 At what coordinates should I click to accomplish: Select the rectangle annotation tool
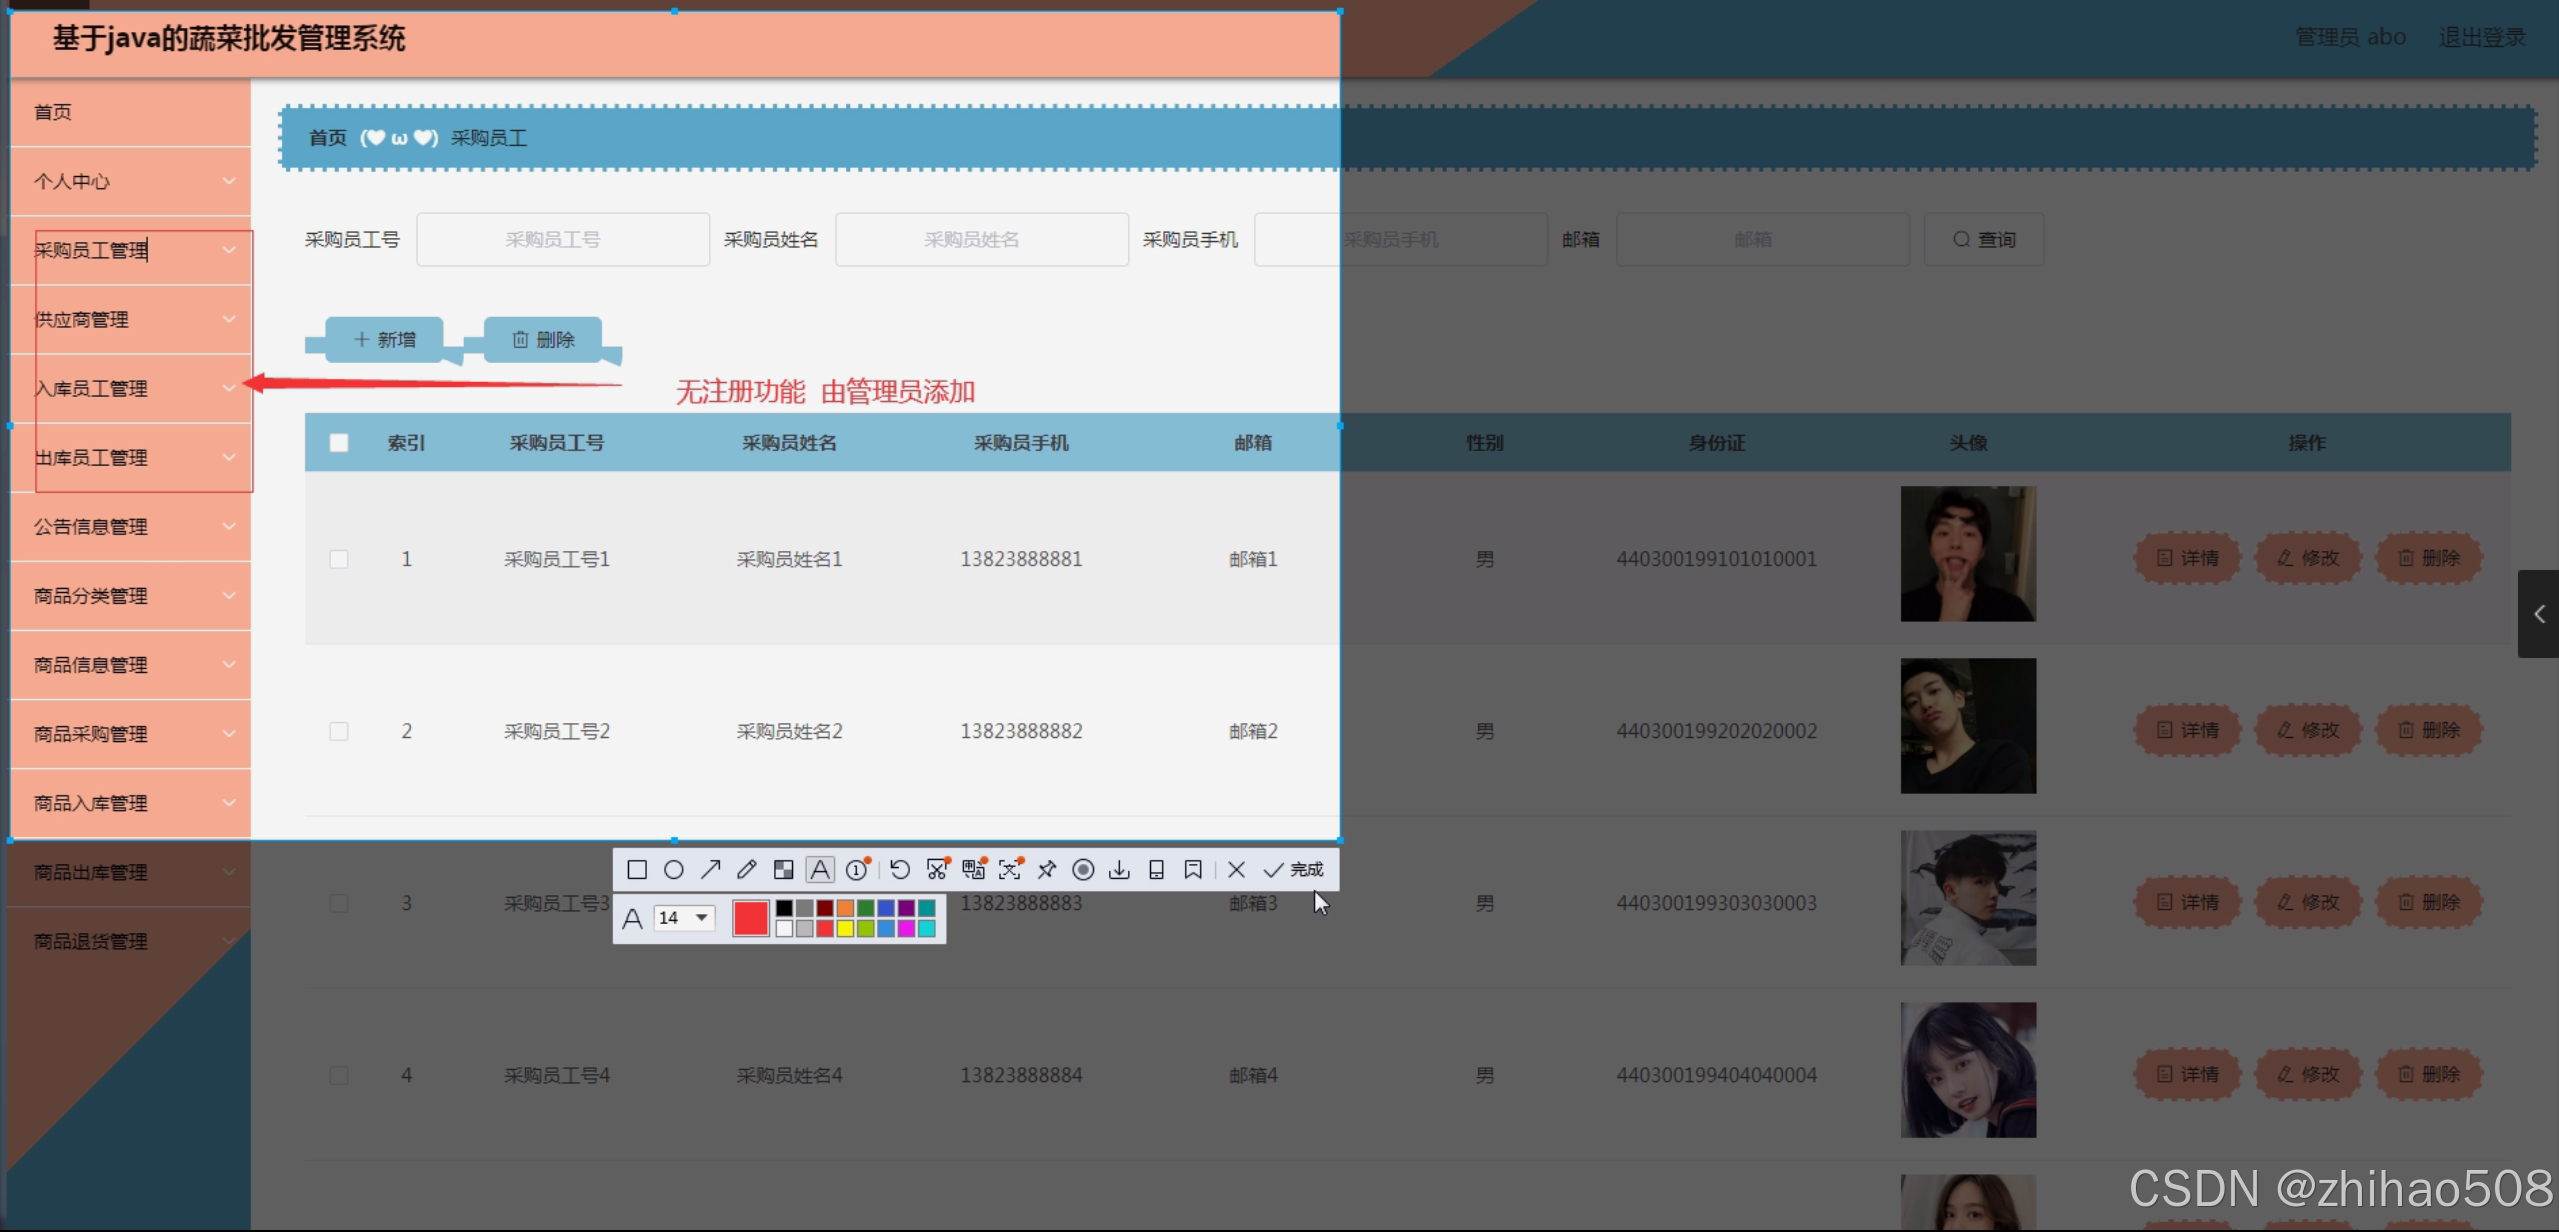point(636,869)
